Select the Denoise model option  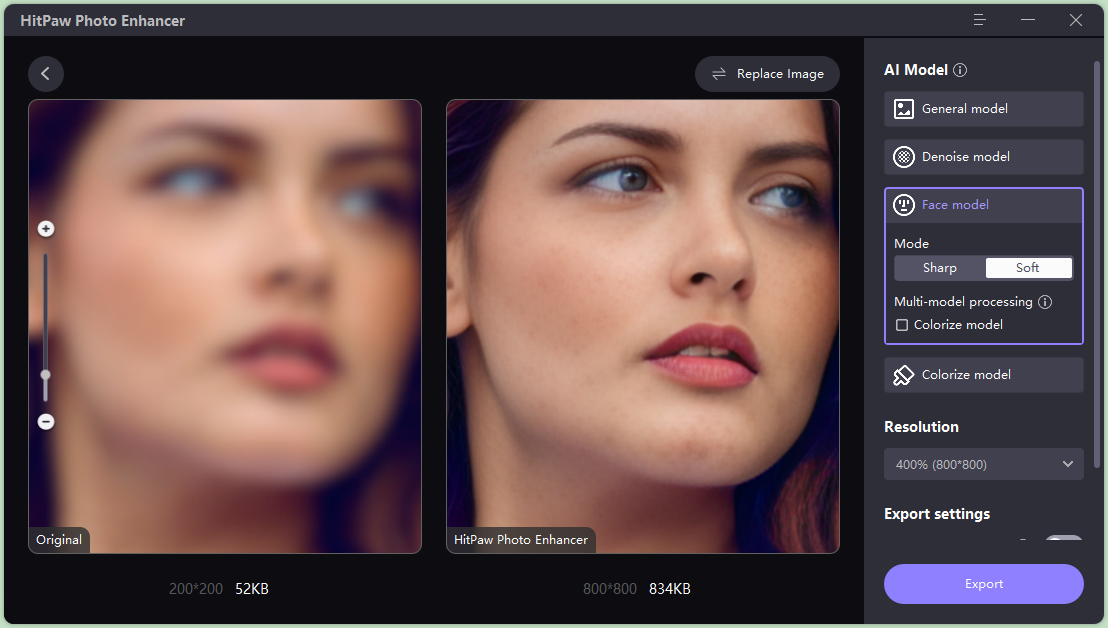pyautogui.click(x=984, y=157)
